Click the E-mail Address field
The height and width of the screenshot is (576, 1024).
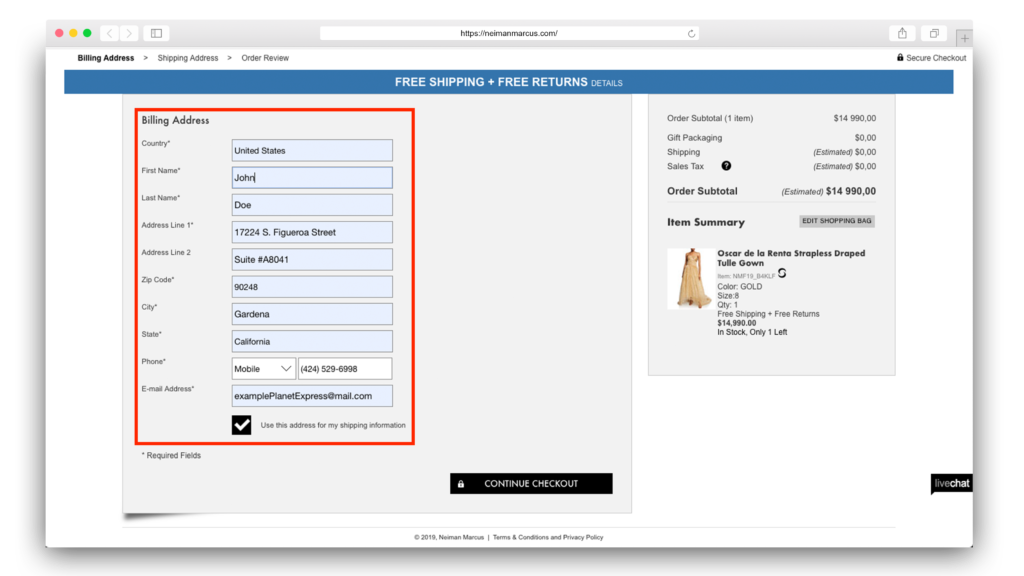[312, 396]
